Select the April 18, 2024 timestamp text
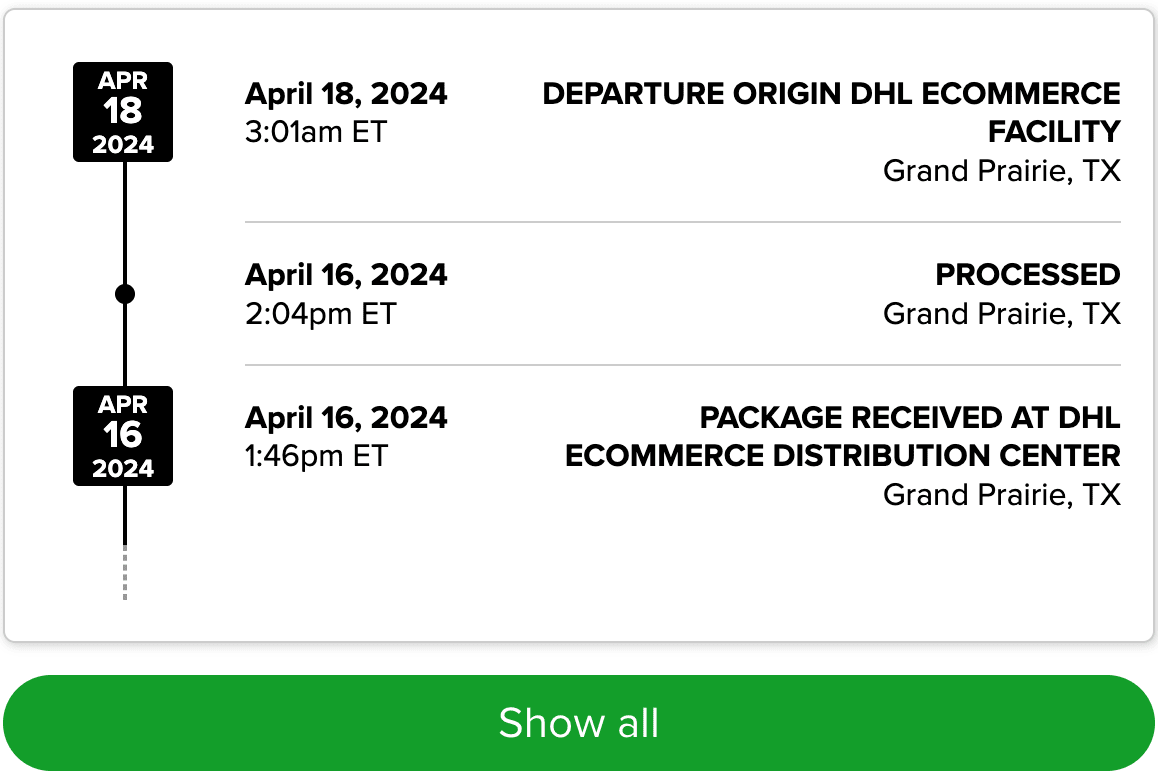 click(x=346, y=93)
